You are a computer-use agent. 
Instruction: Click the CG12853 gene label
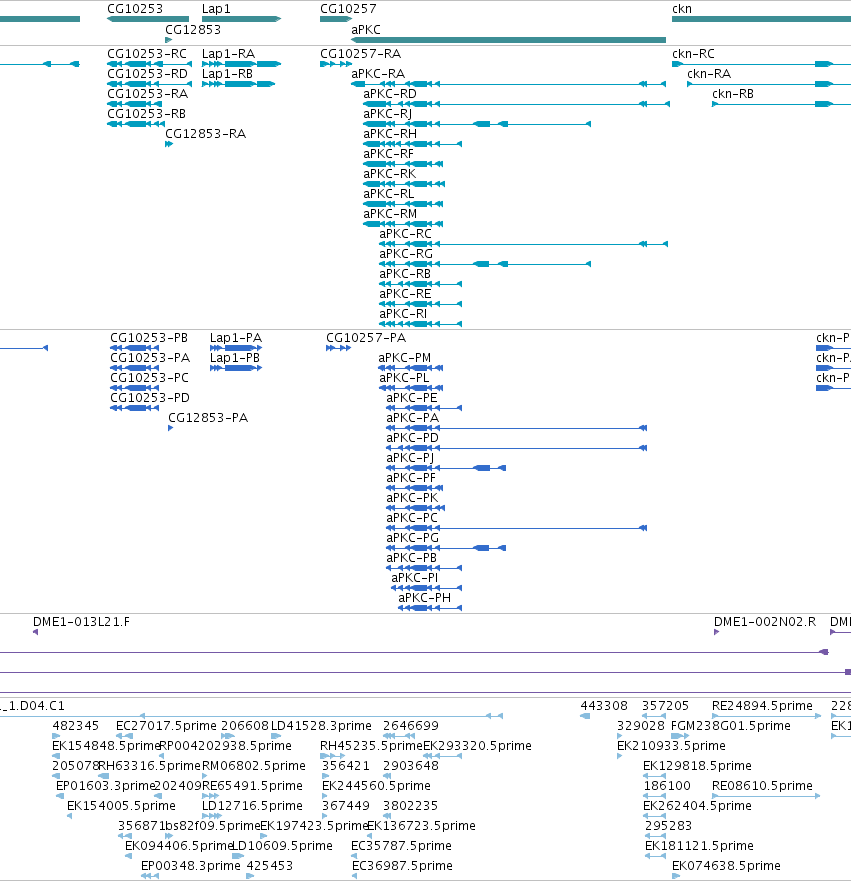[193, 30]
